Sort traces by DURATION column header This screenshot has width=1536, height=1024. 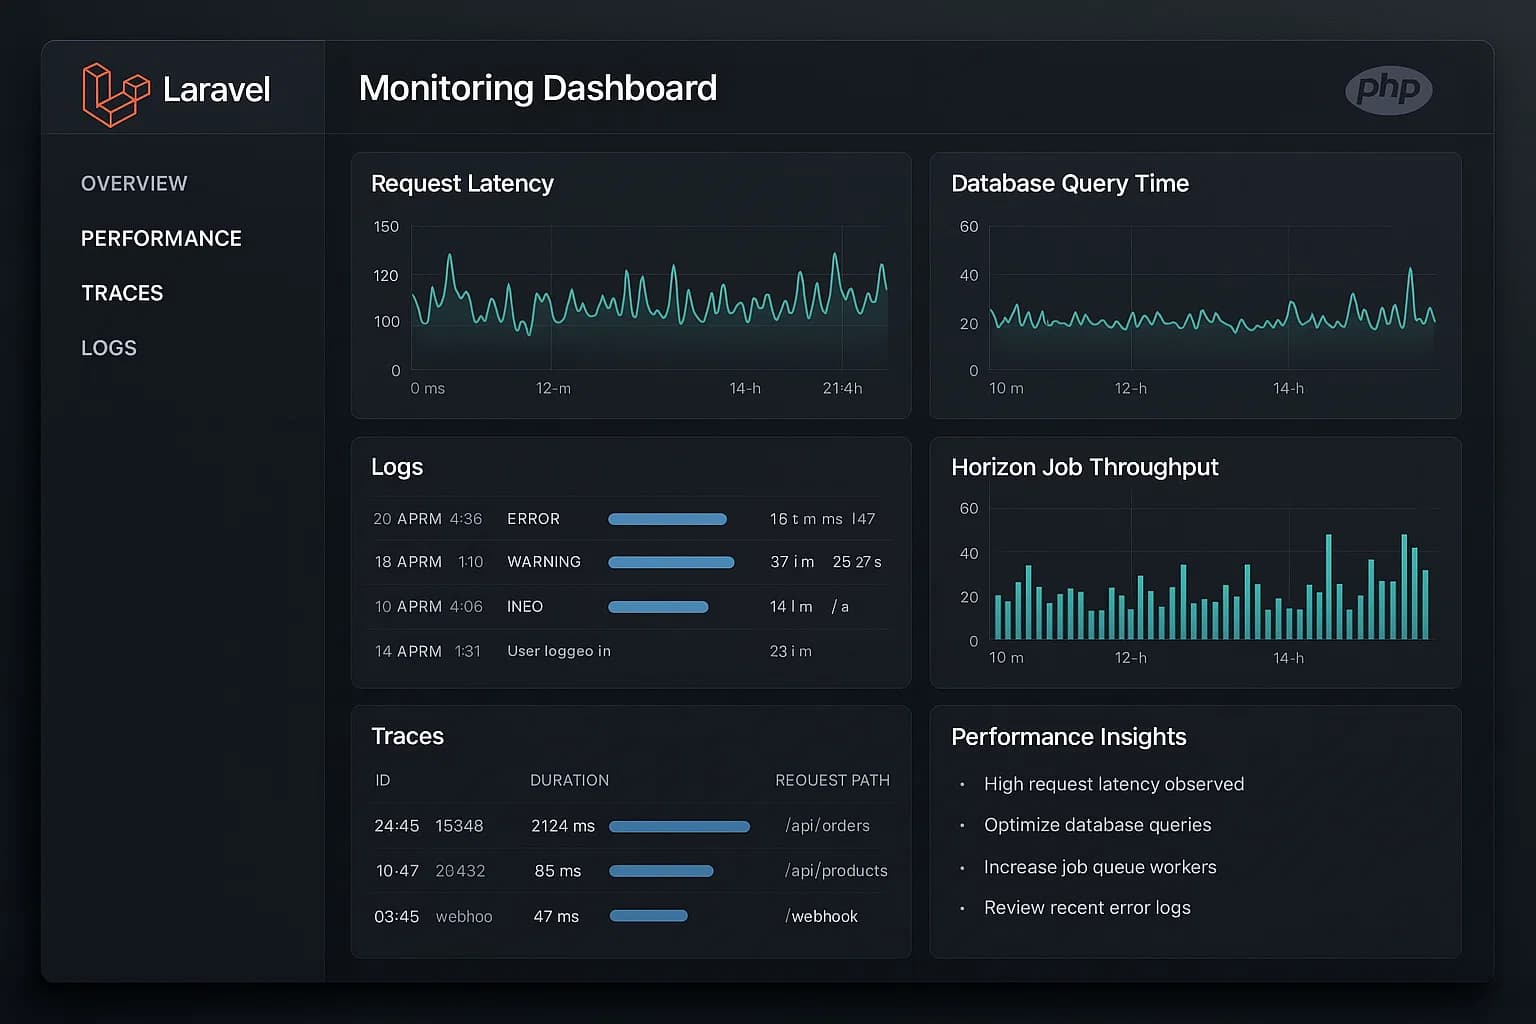[569, 780]
